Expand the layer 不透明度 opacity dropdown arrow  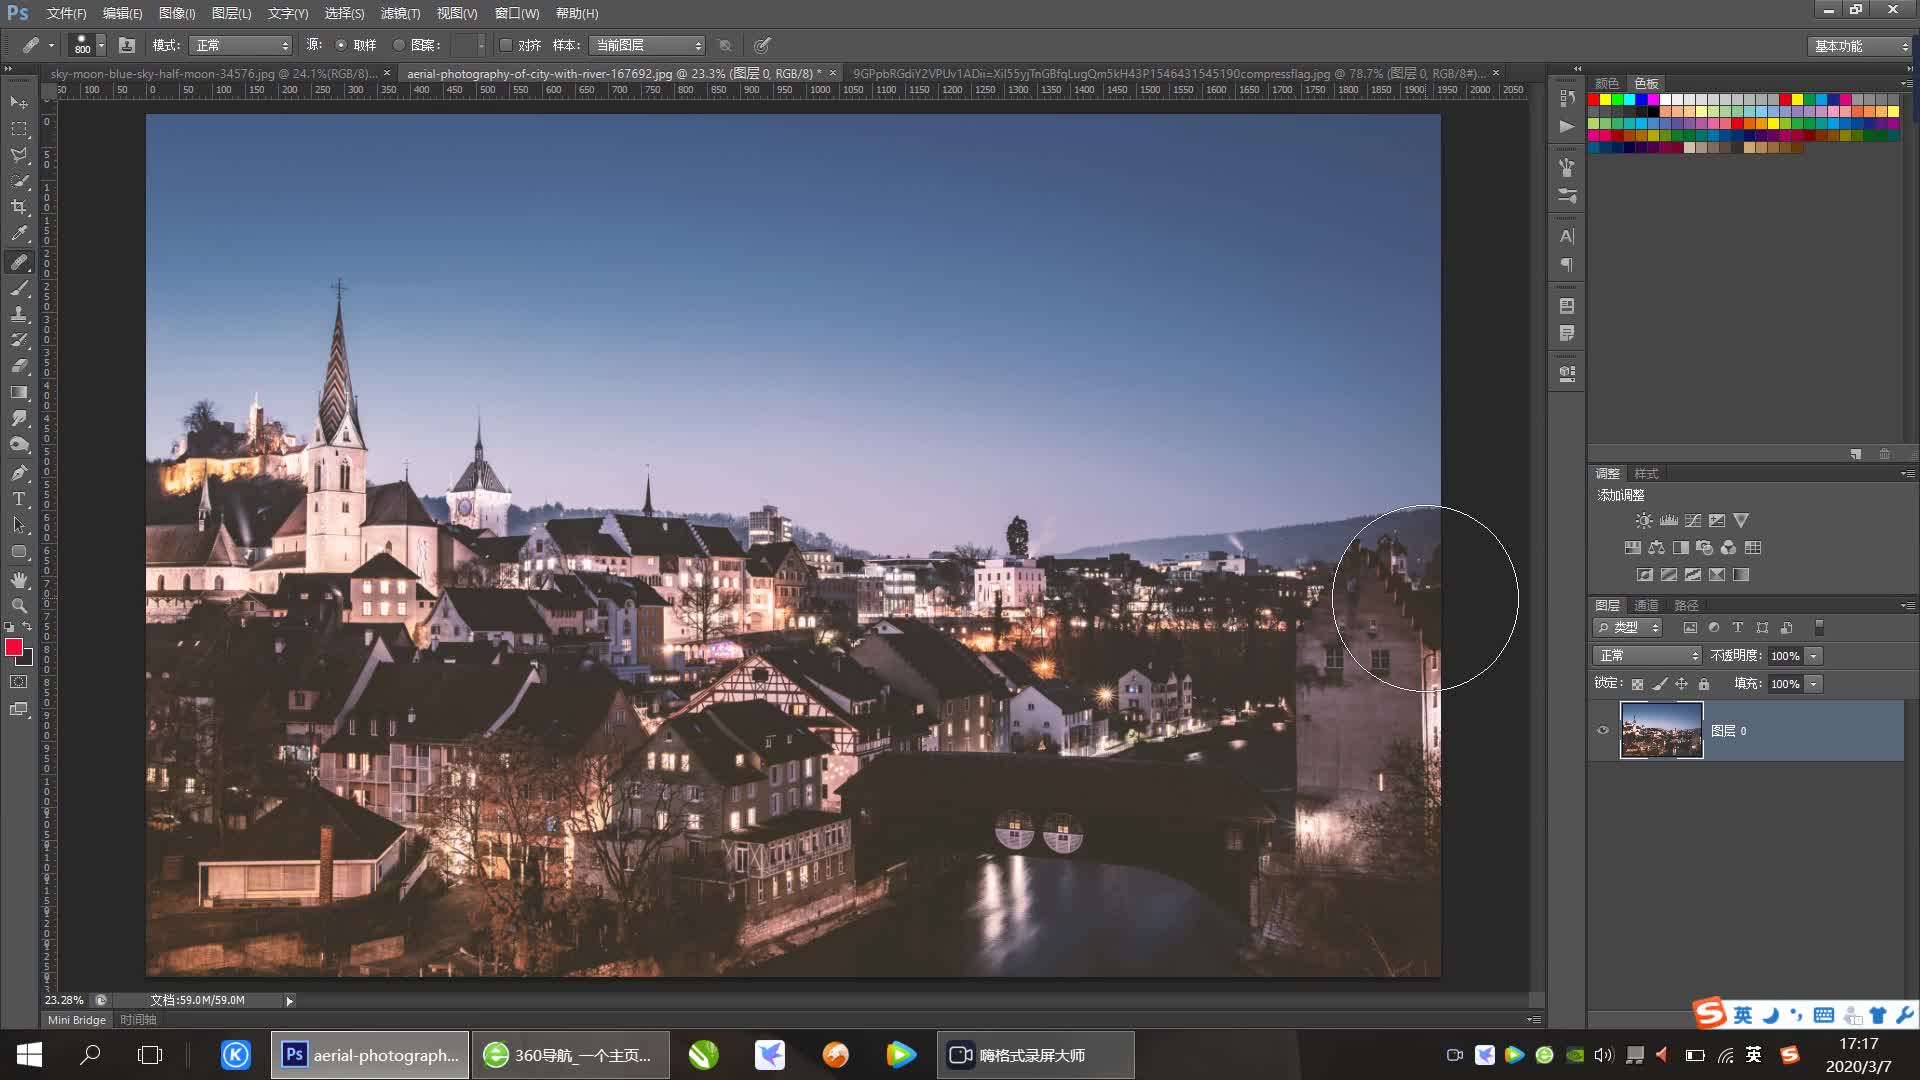[1814, 656]
